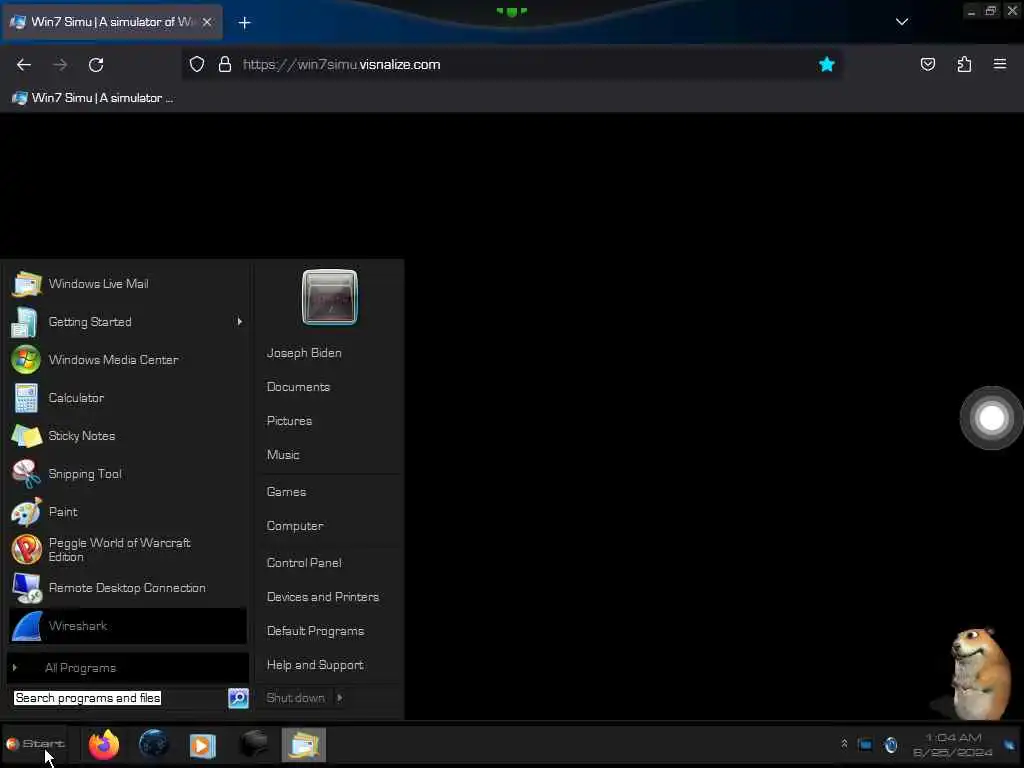Launch Windows Media Center icon
Viewport: 1024px width, 768px height.
coord(26,360)
